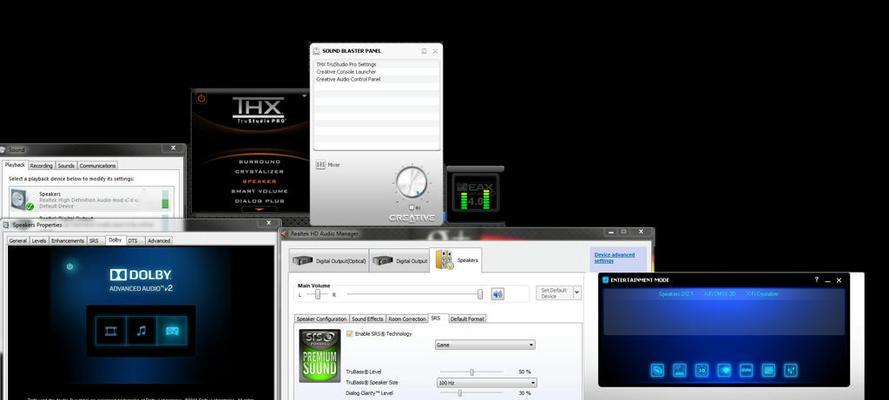This screenshot has height=400, width=889.
Task: Toggle Enable SRS Technology checkbox
Action: [x=349, y=334]
